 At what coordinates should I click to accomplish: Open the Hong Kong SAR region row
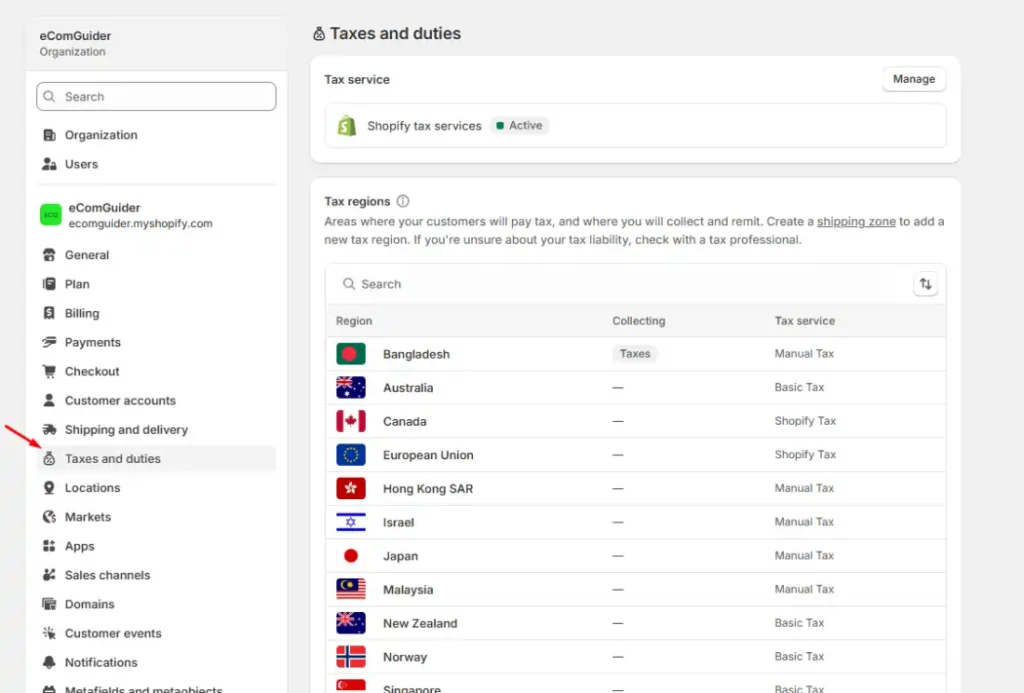635,489
